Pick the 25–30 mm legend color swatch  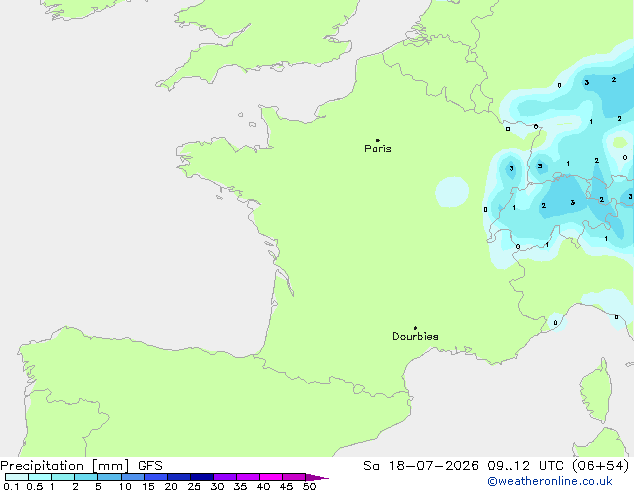click(x=202, y=477)
